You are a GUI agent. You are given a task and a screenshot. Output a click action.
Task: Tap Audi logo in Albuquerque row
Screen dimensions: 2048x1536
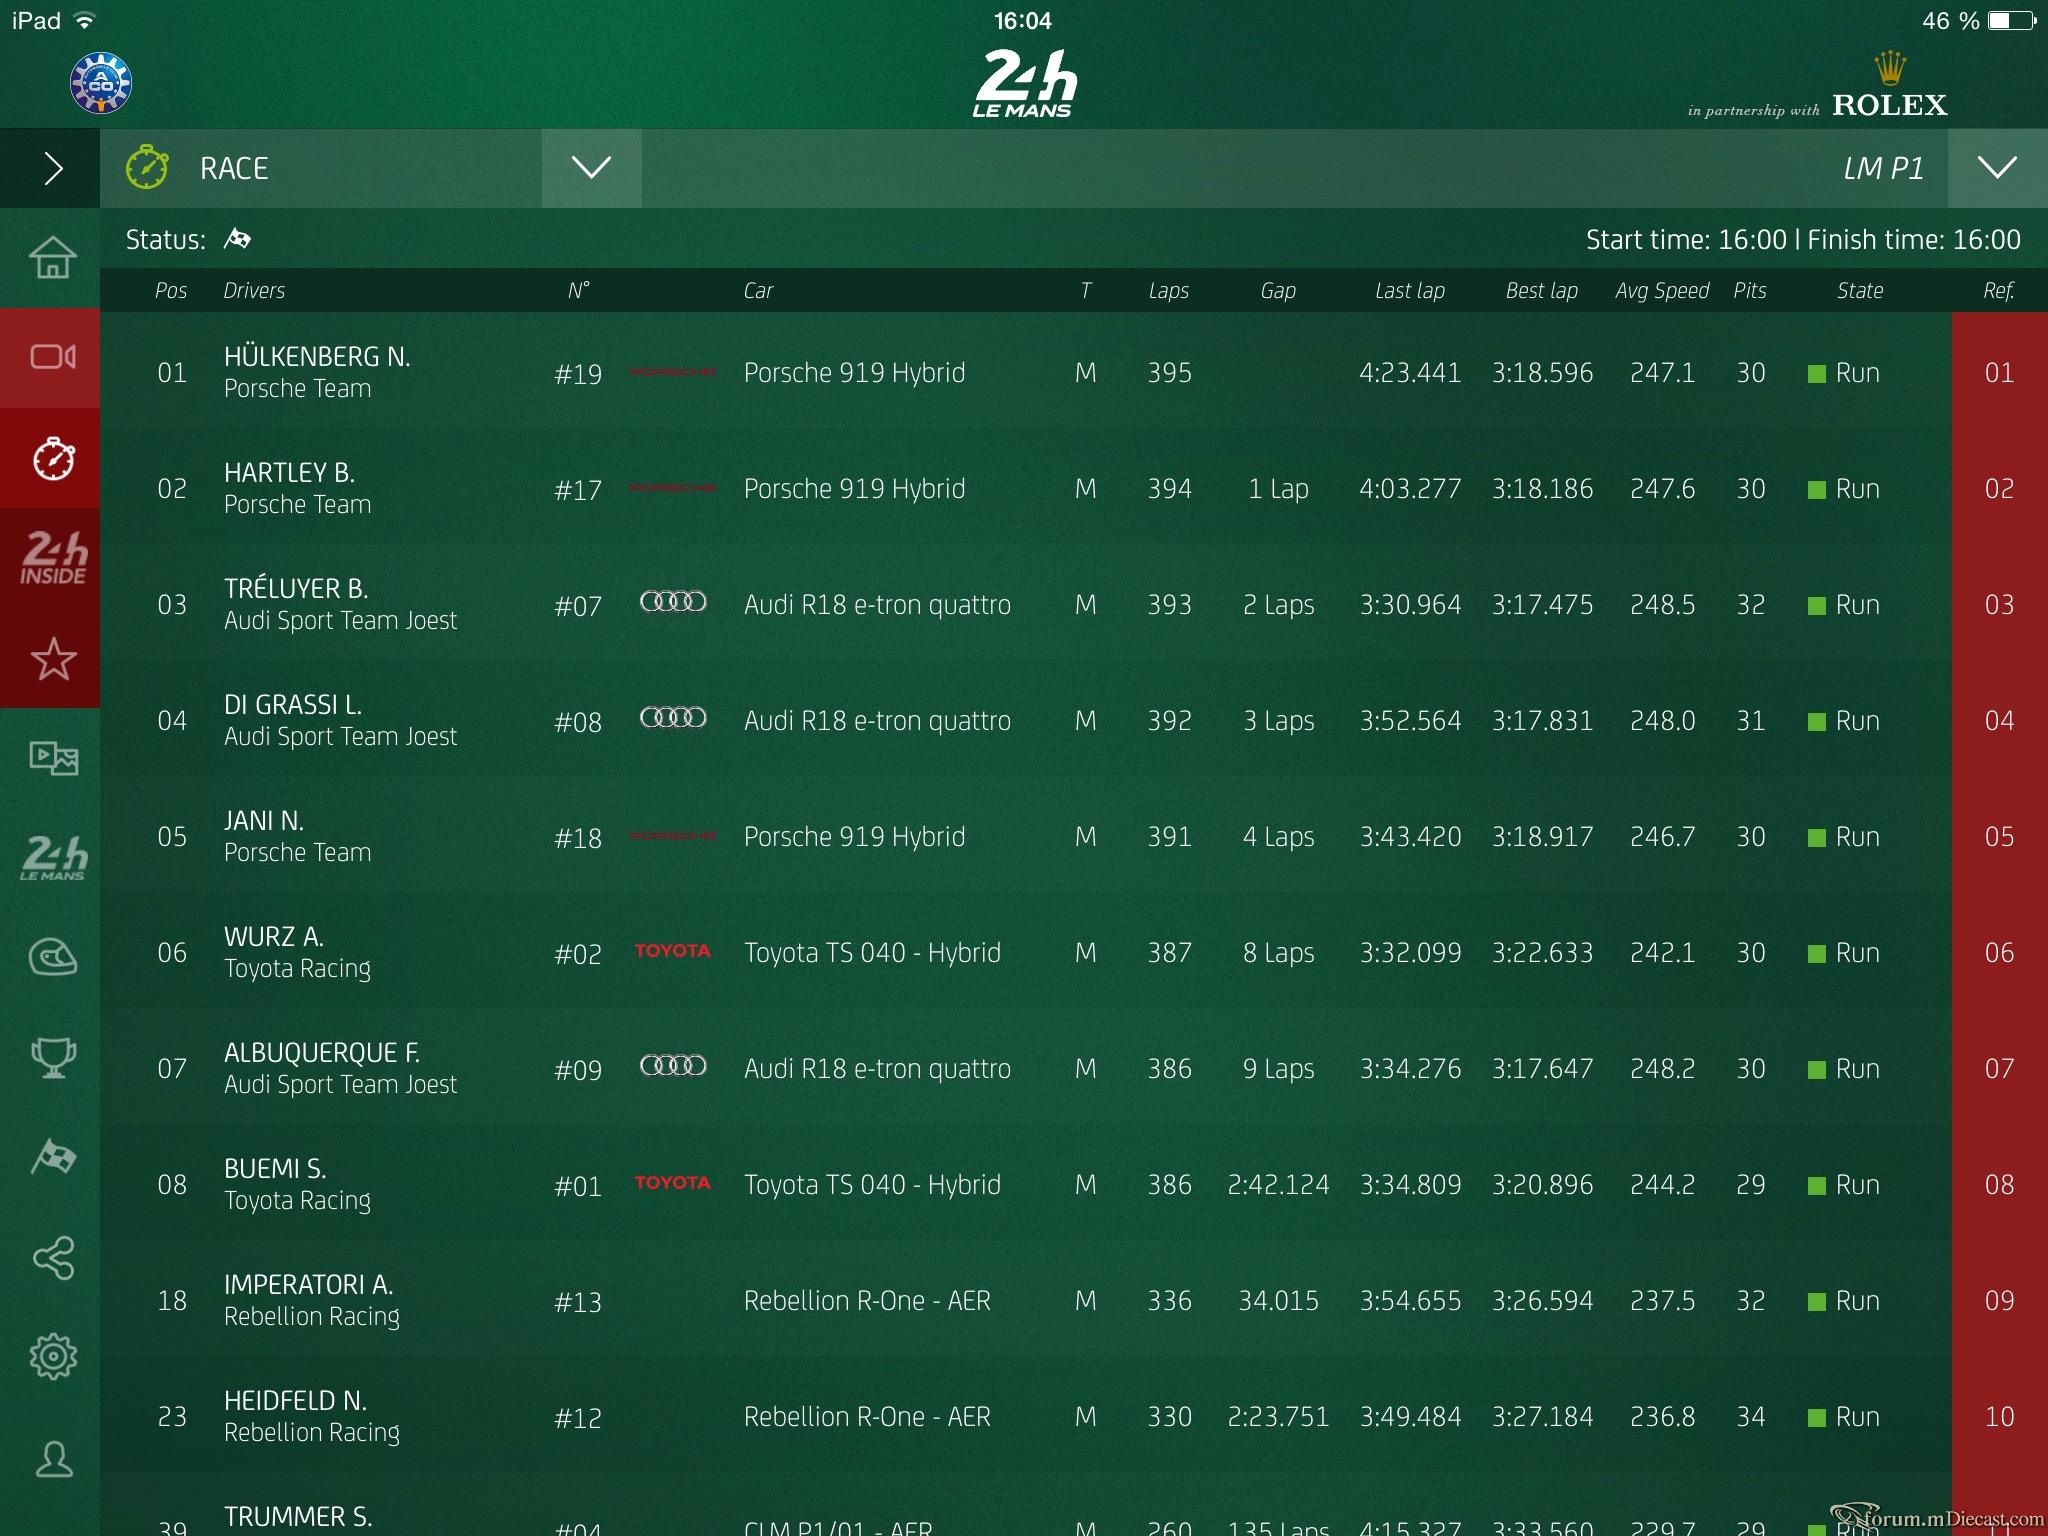(673, 1066)
